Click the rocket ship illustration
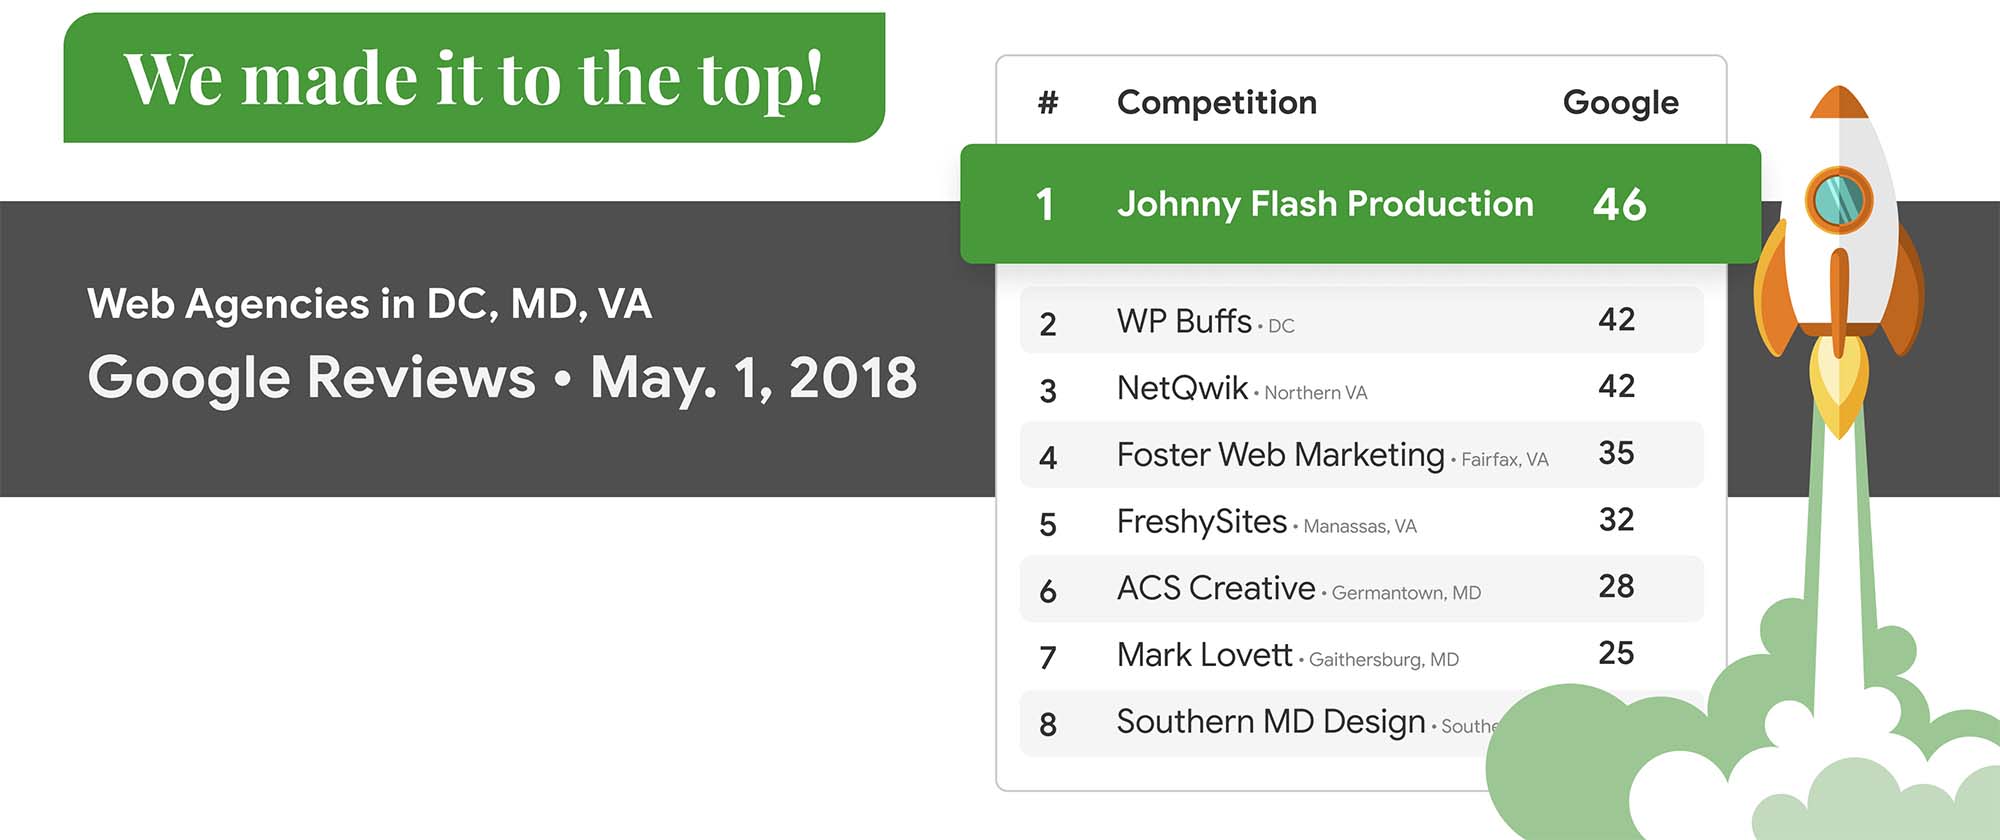 pos(1839,262)
